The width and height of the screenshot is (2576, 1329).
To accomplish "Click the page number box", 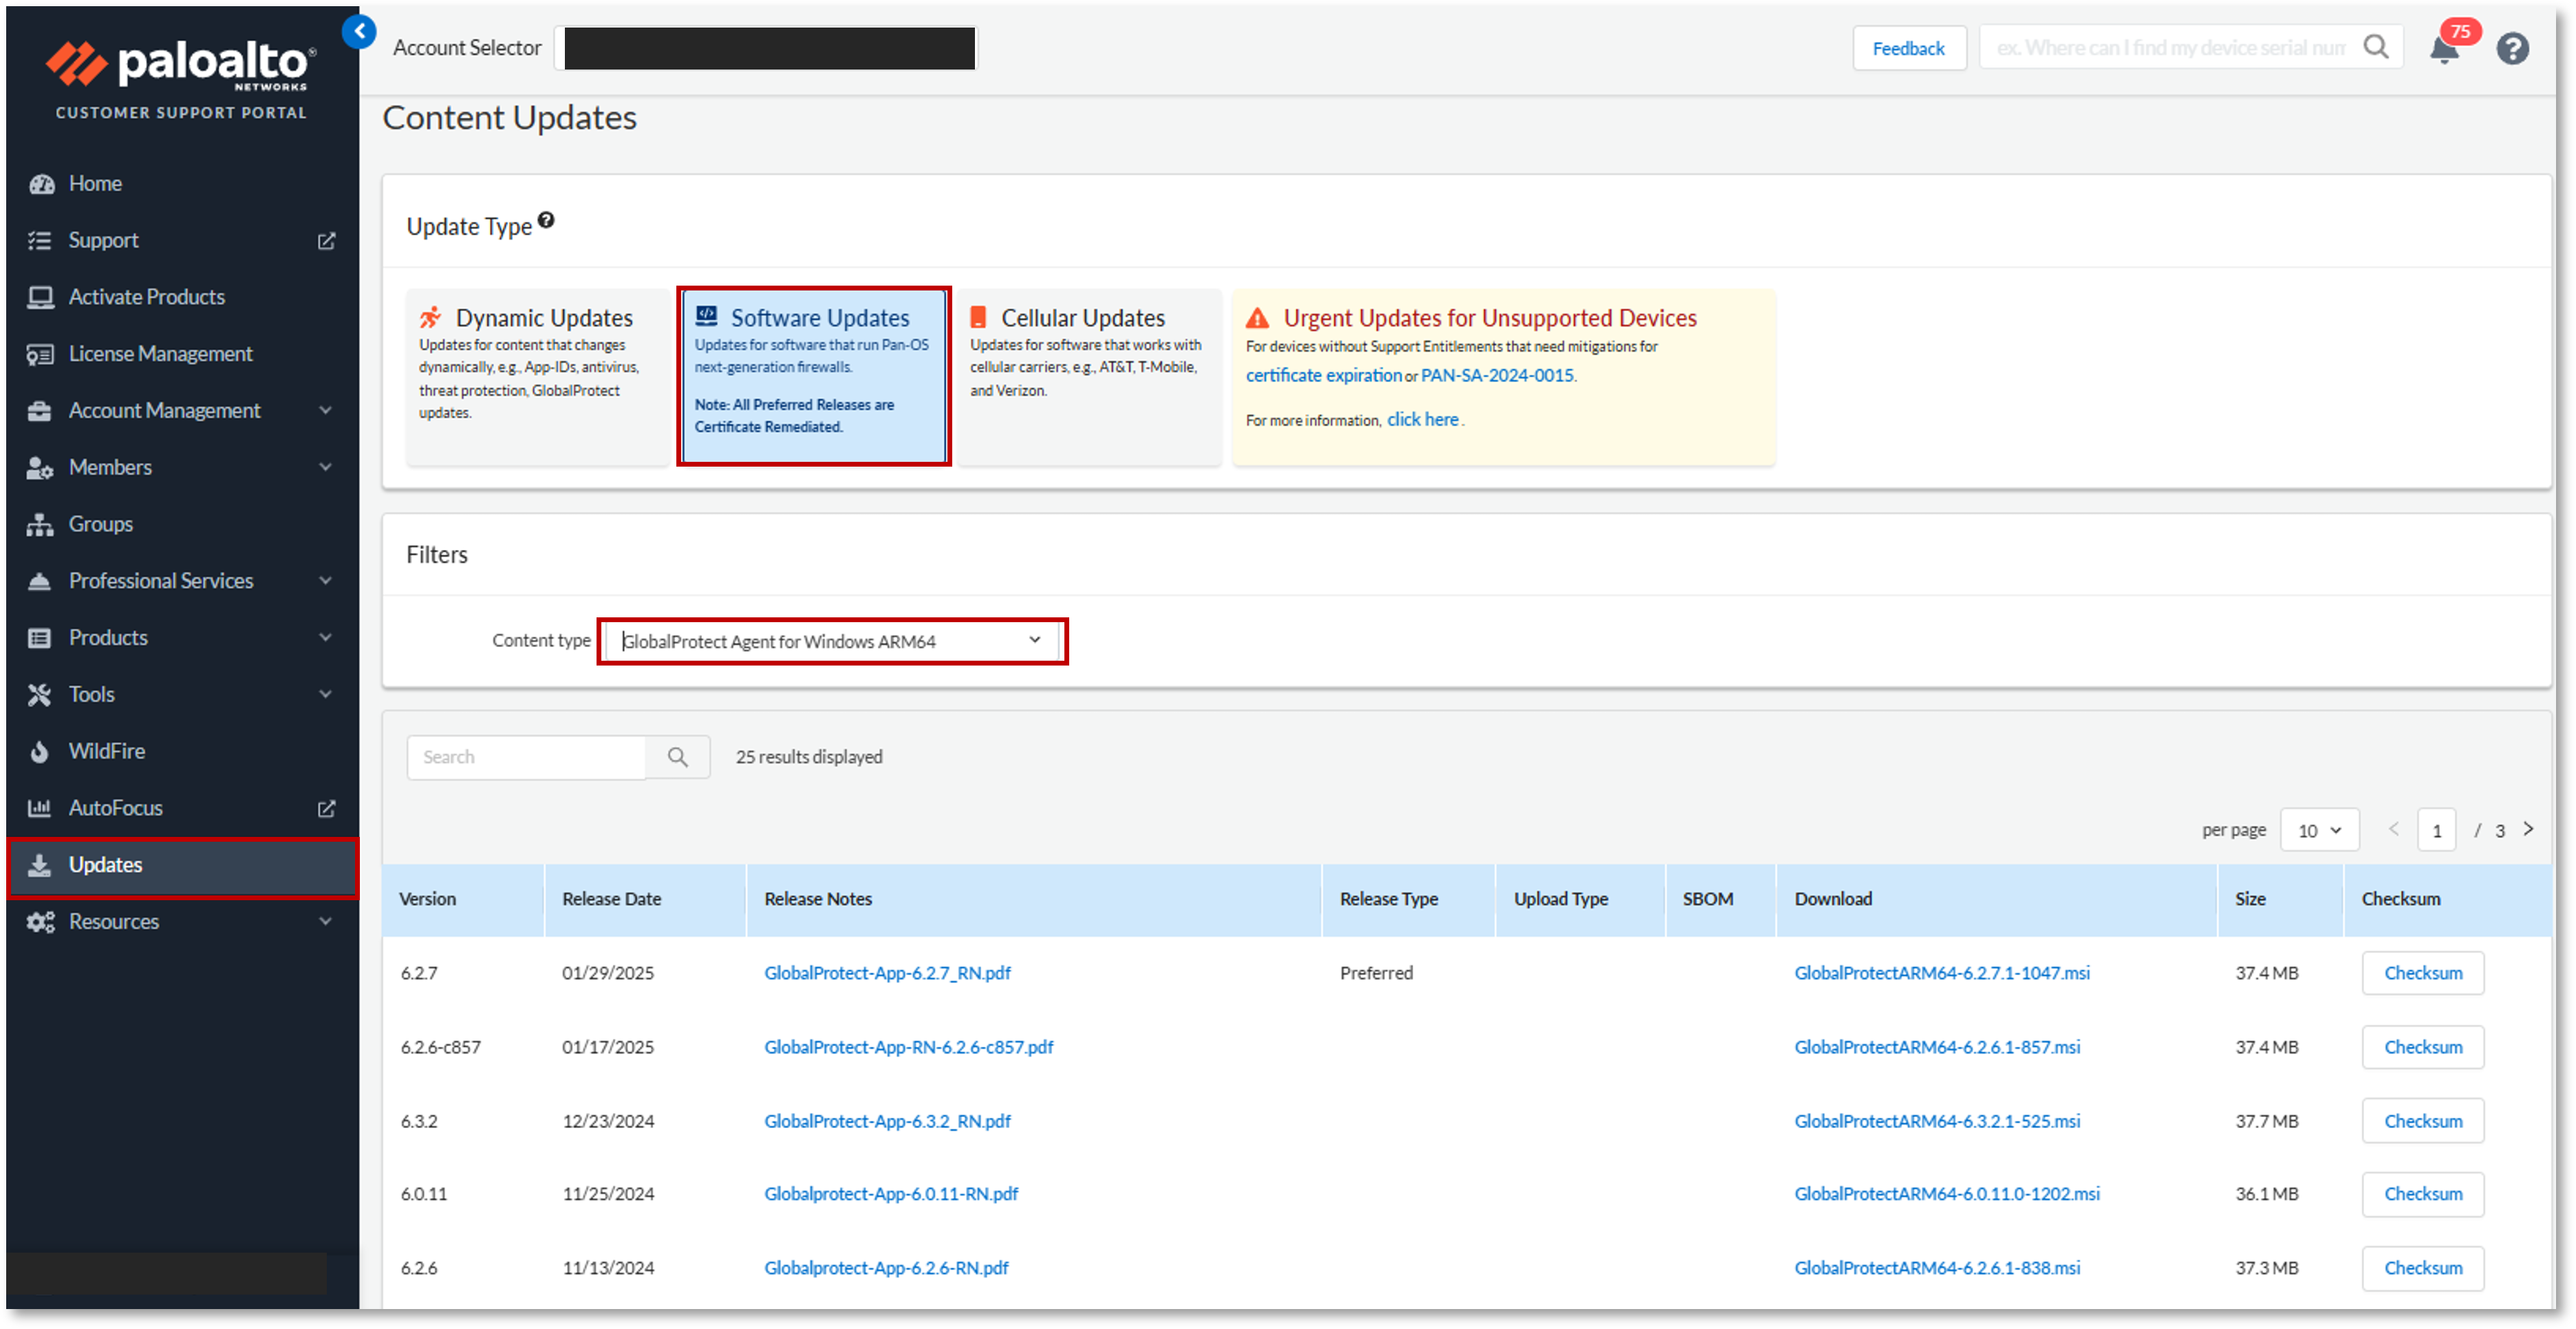I will pyautogui.click(x=2436, y=831).
